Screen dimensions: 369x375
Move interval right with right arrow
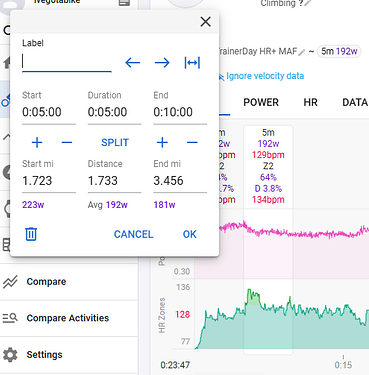point(162,63)
